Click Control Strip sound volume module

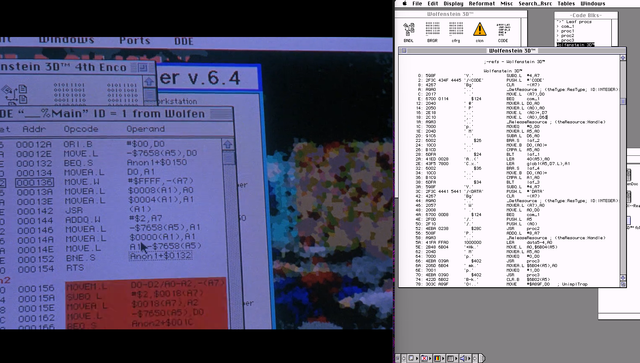point(464,359)
